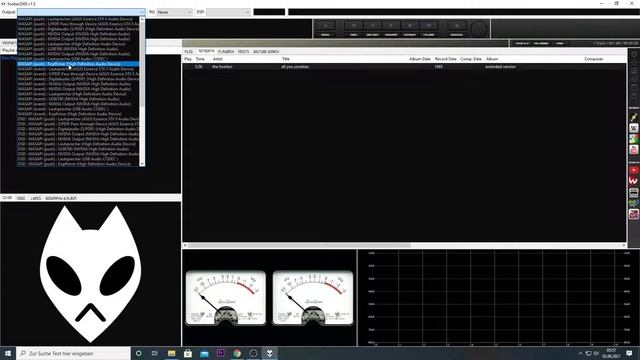This screenshot has height=360, width=640.
Task: Collapse the Output device combo box
Action: [142, 12]
